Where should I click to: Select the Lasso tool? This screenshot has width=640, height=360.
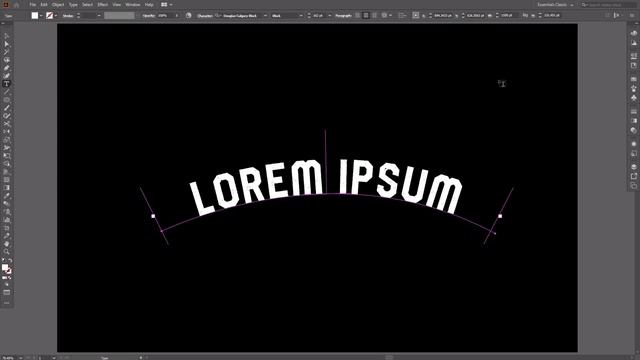(7, 60)
